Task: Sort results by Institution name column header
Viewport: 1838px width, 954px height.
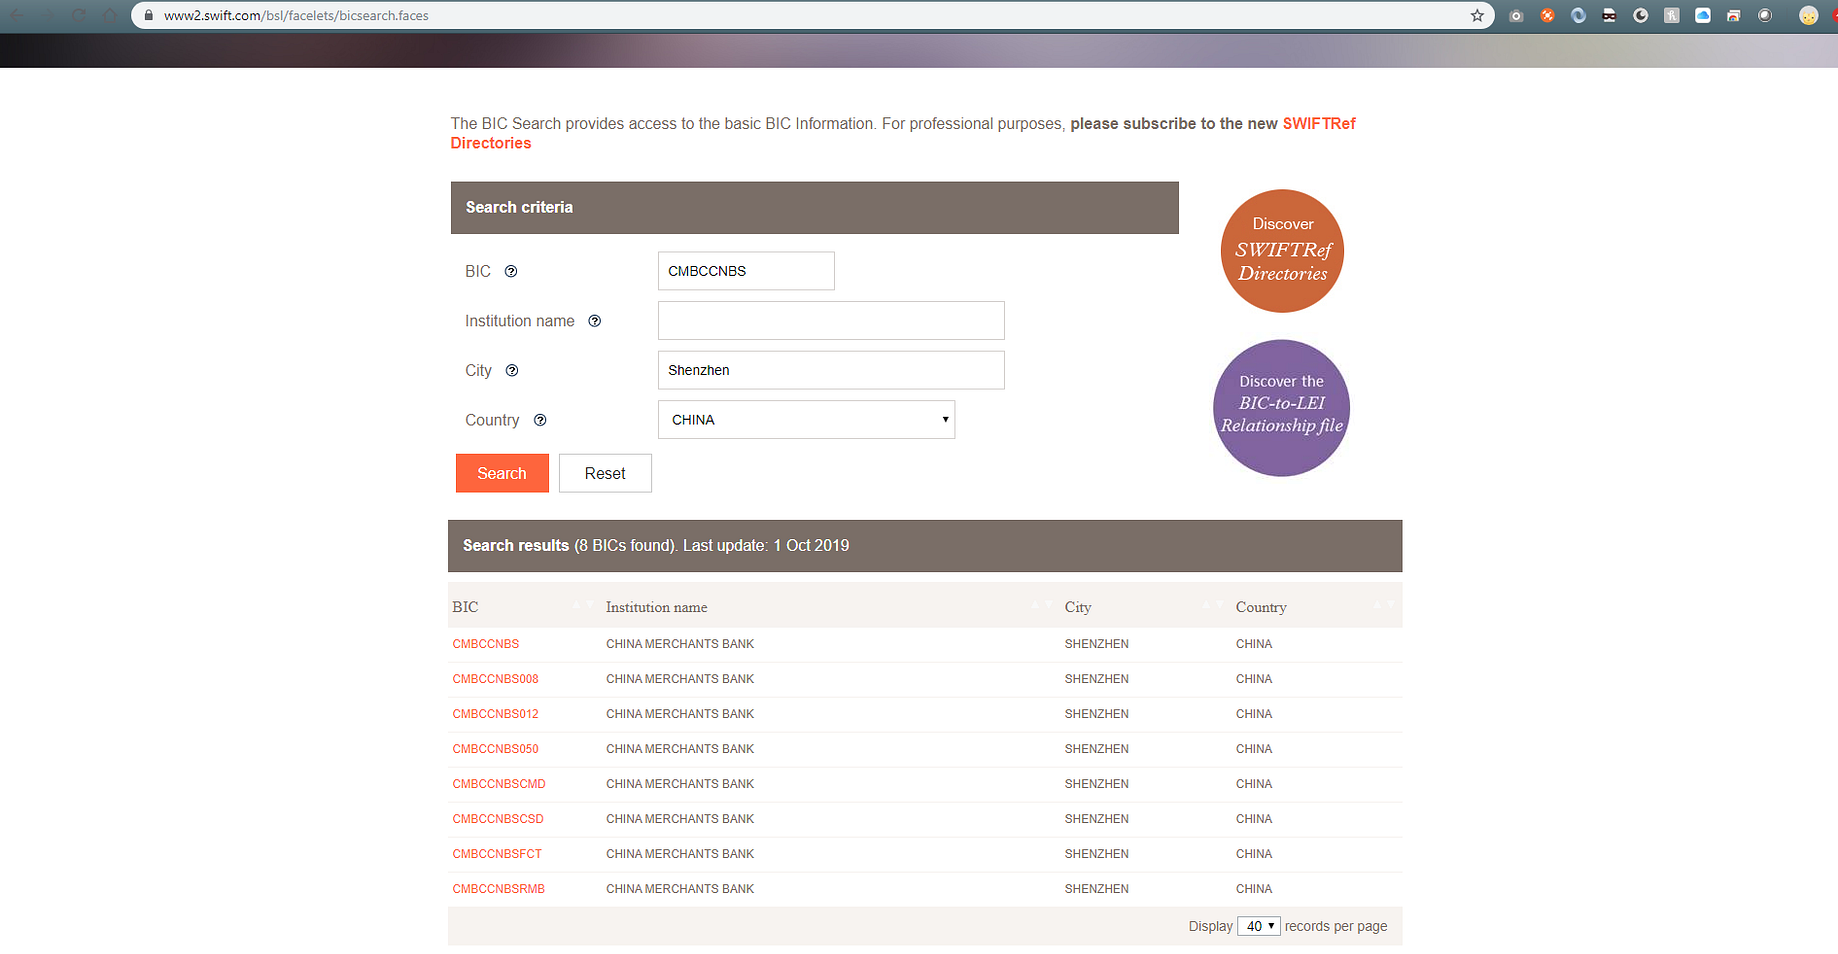Action: point(656,607)
